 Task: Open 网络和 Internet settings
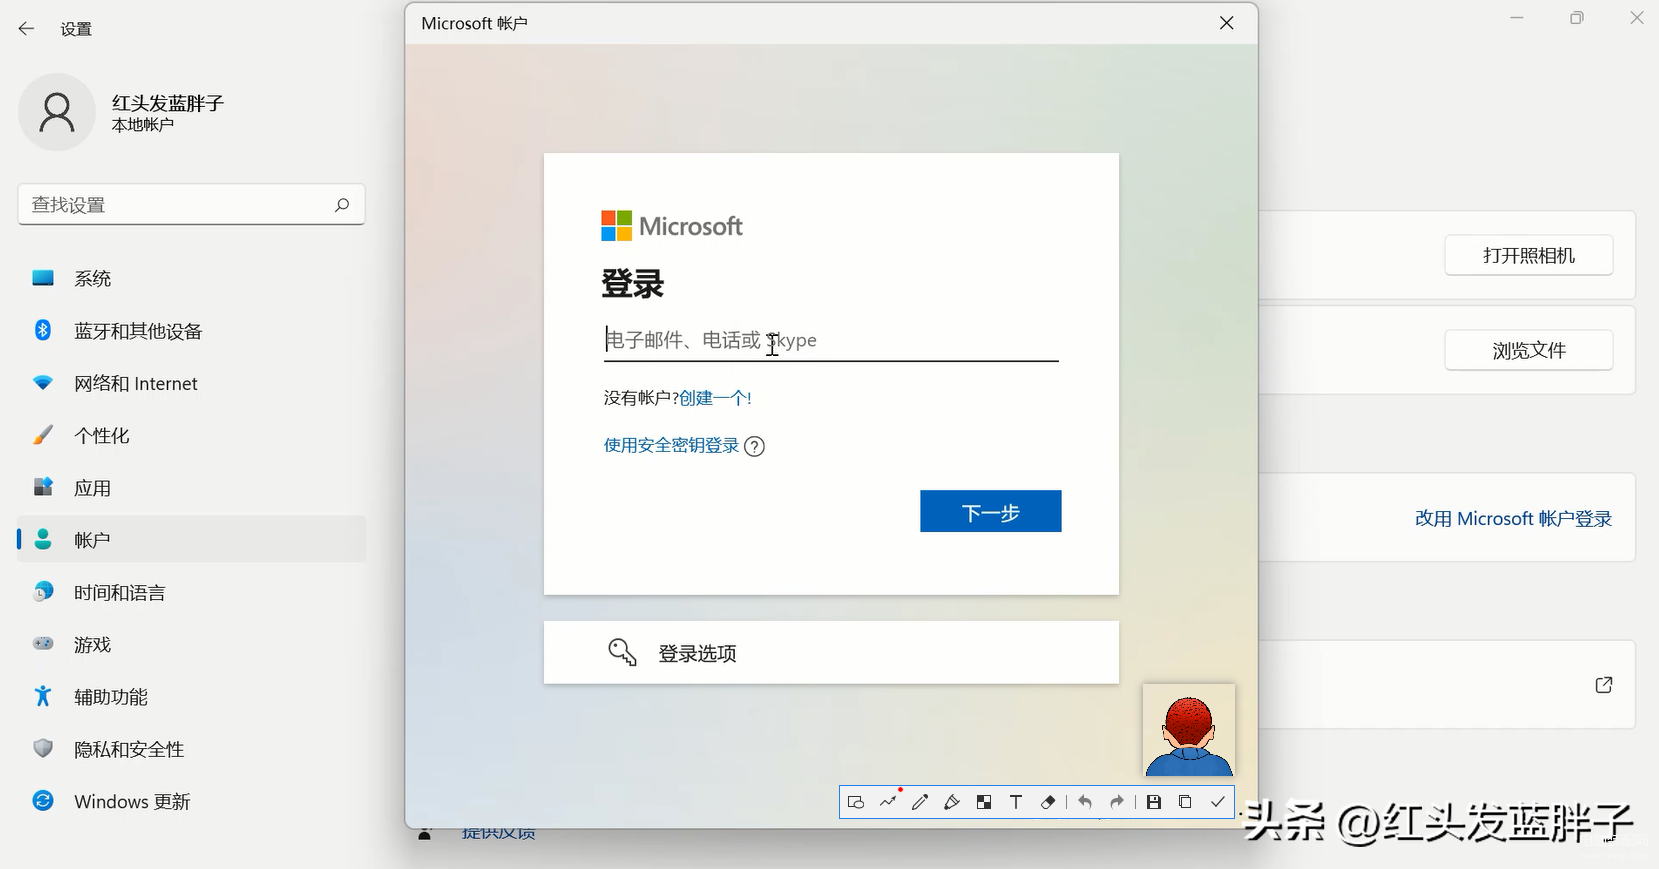(x=191, y=383)
